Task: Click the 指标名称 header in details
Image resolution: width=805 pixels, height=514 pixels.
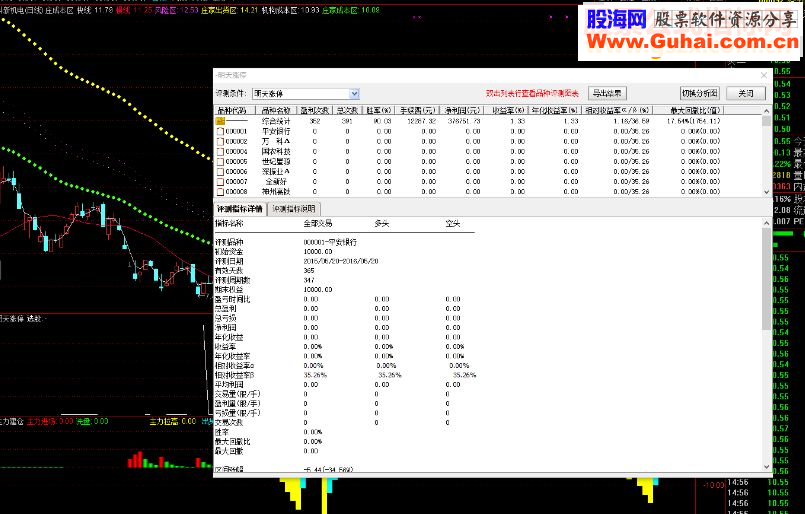Action: [x=229, y=224]
